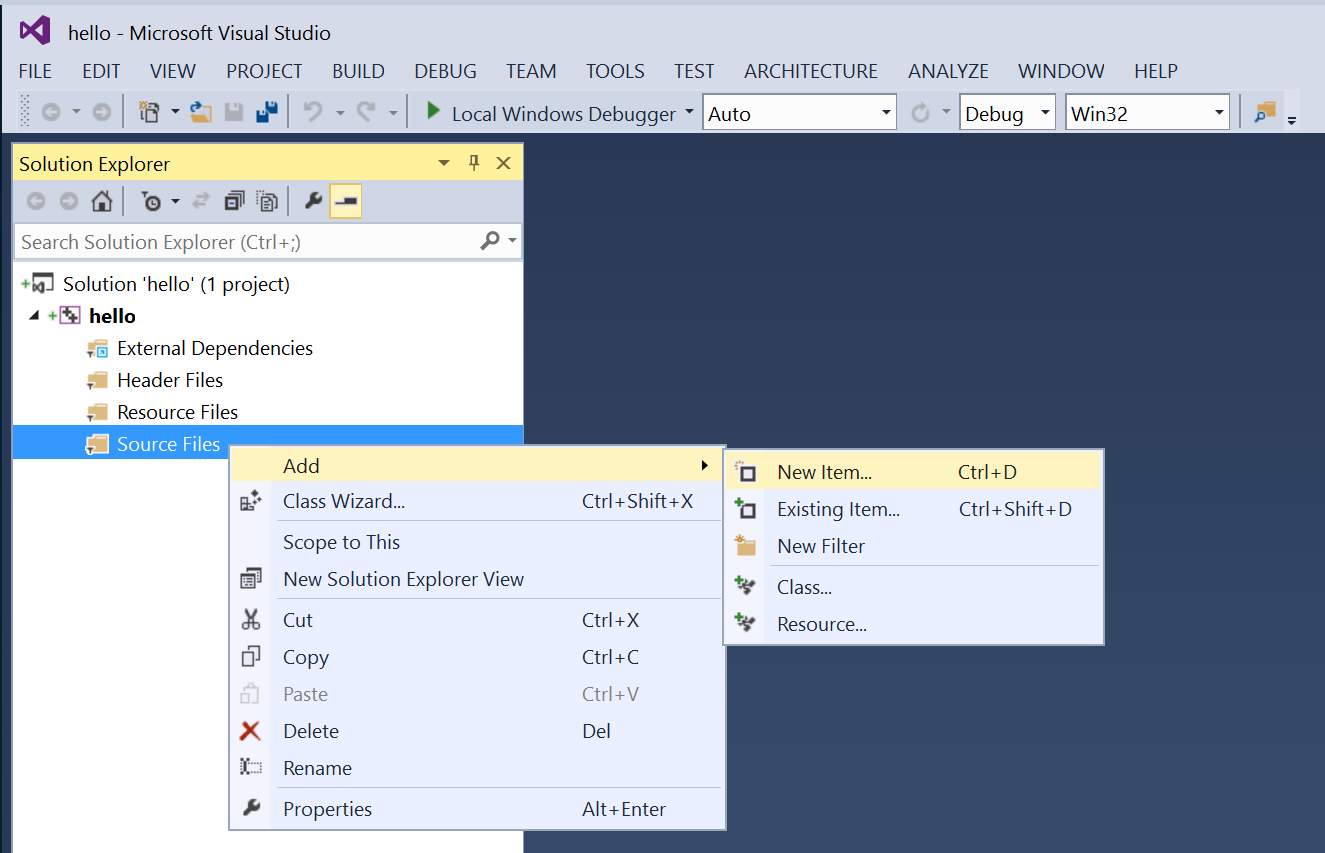
Task: Choose Properties in context menu
Action: click(x=477, y=809)
